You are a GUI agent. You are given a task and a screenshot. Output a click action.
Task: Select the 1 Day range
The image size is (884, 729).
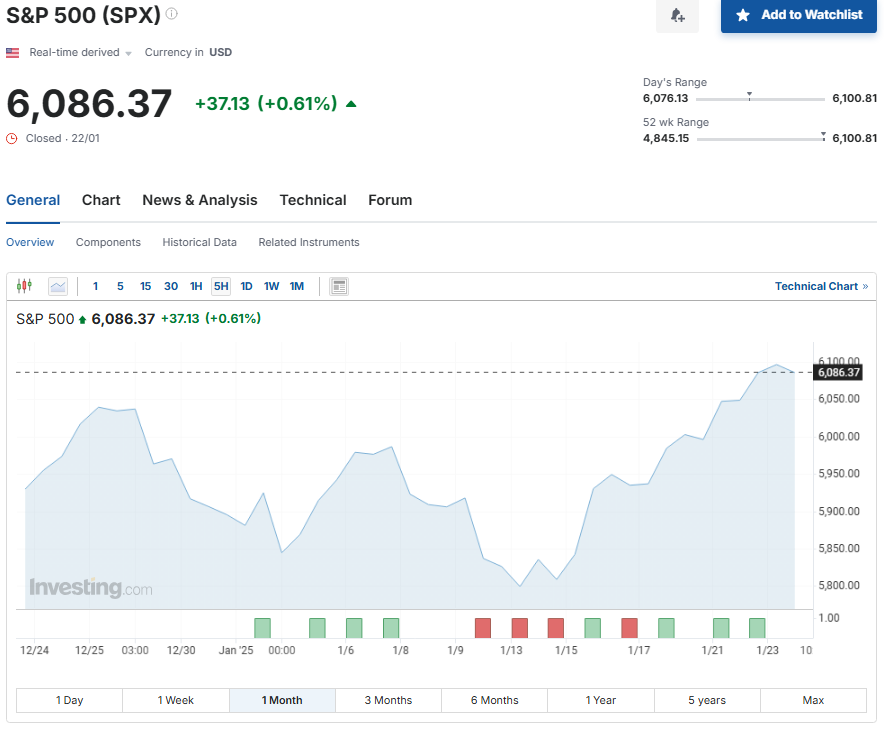[69, 700]
